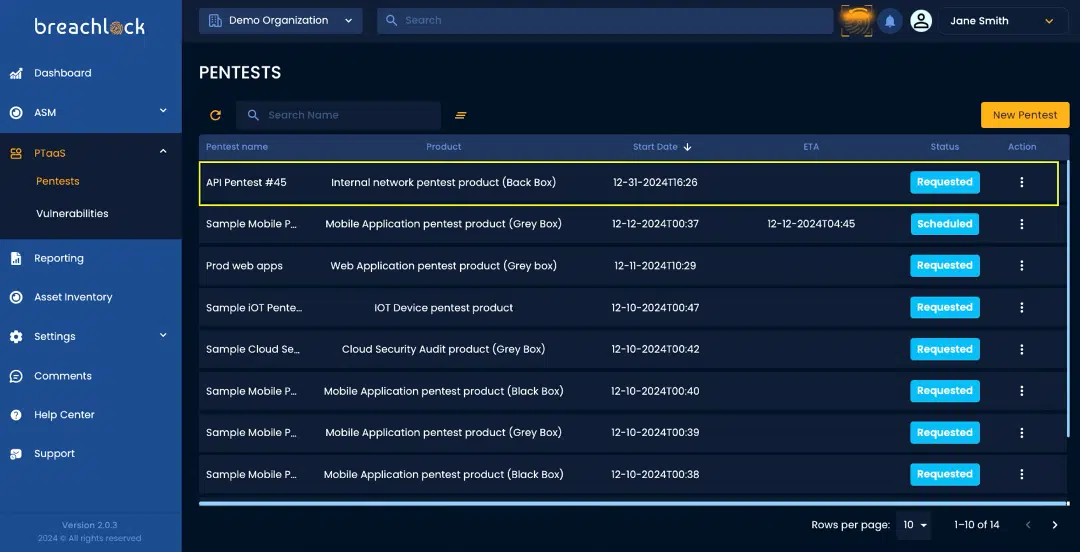
Task: Open the filter lines icon
Action: [461, 115]
